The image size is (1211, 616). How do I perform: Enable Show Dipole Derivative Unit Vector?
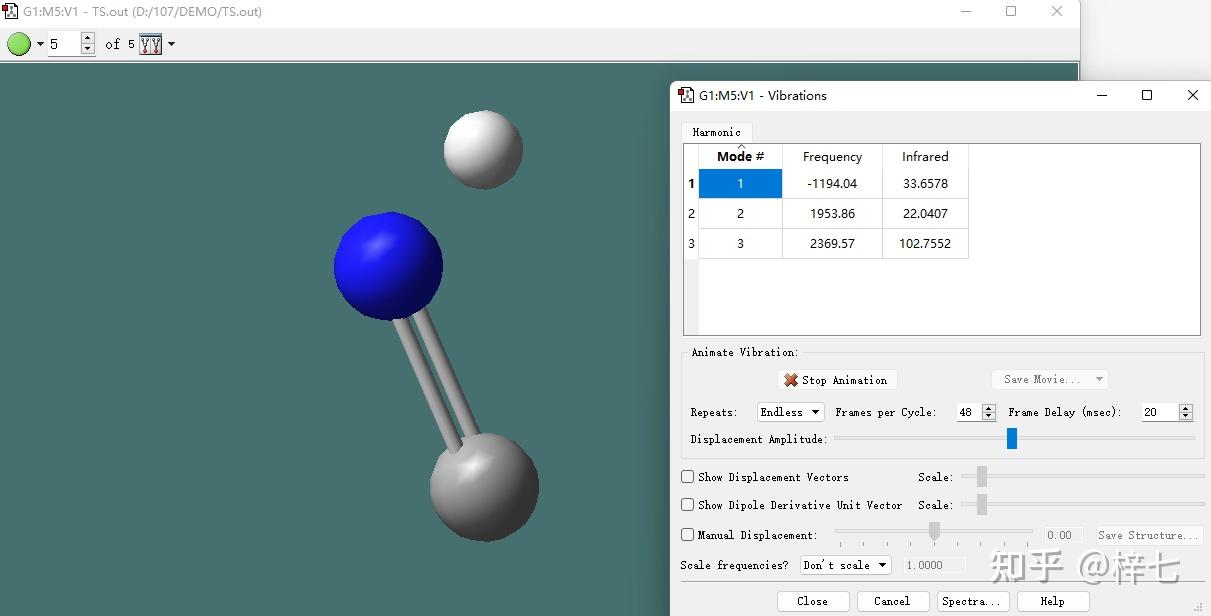click(x=687, y=505)
